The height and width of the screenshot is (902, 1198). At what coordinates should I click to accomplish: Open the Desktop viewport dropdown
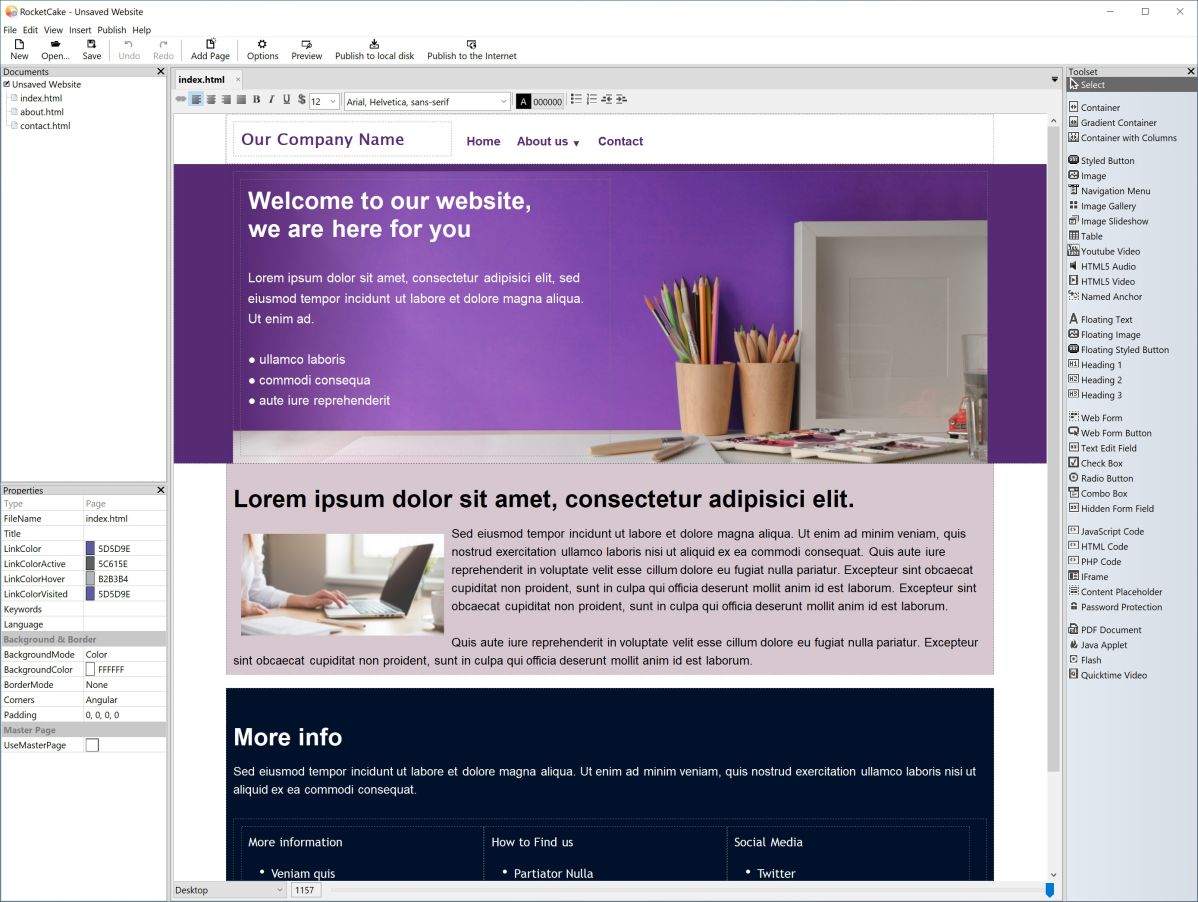[229, 890]
